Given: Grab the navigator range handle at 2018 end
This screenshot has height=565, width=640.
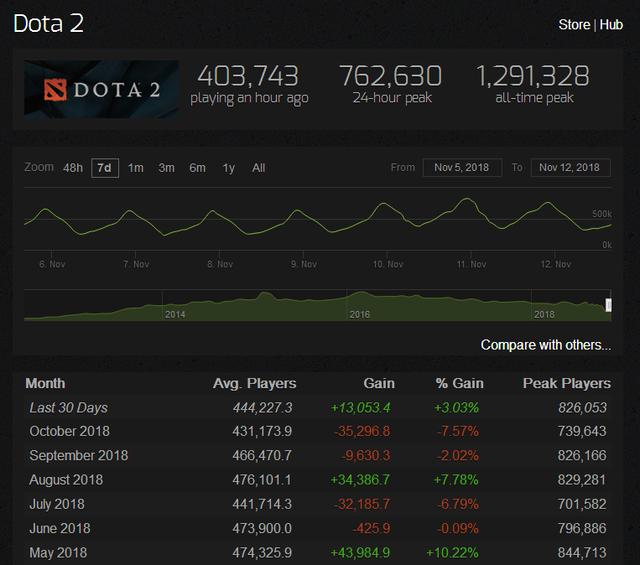Looking at the screenshot, I should point(609,305).
